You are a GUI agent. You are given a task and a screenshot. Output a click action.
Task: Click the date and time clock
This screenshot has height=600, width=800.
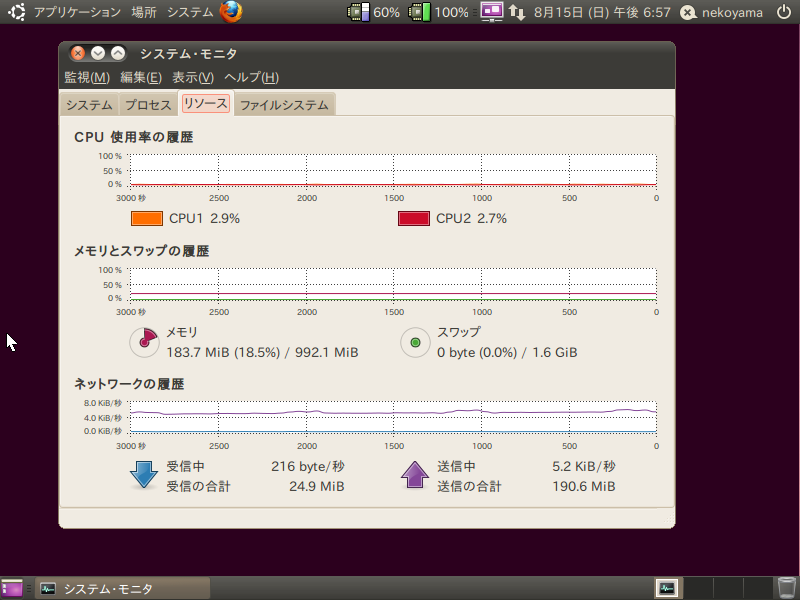(x=602, y=12)
